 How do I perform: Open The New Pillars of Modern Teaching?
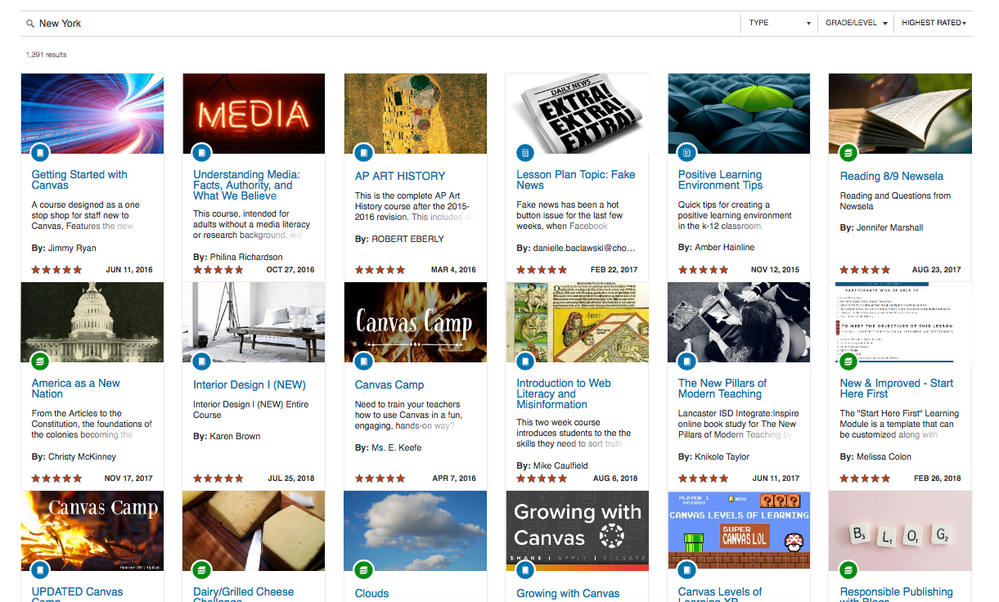pyautogui.click(x=722, y=388)
